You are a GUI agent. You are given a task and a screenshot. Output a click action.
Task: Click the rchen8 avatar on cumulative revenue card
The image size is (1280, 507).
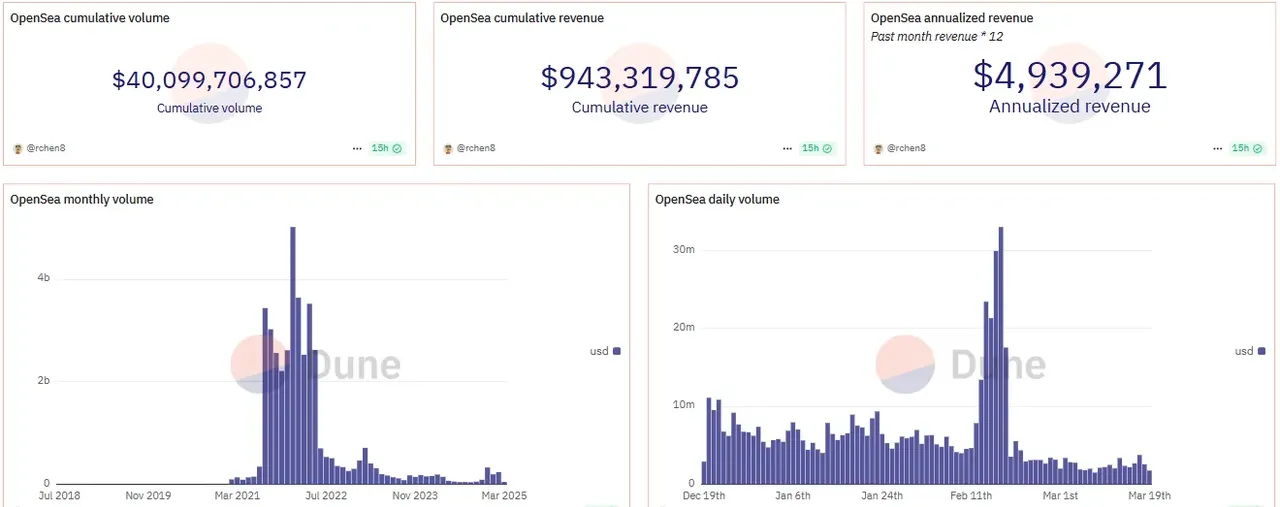[x=448, y=148]
